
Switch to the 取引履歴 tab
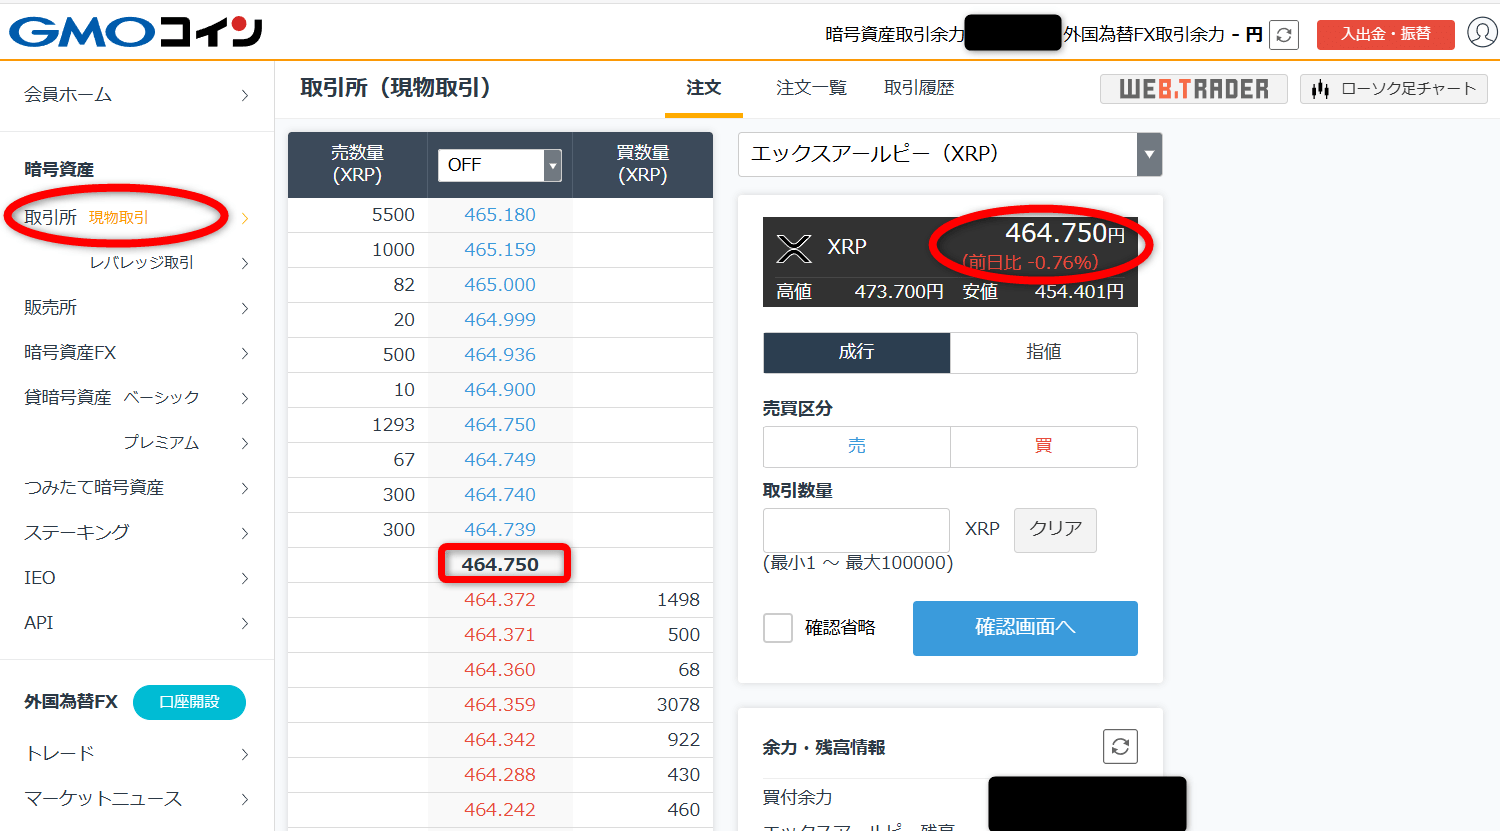click(919, 88)
